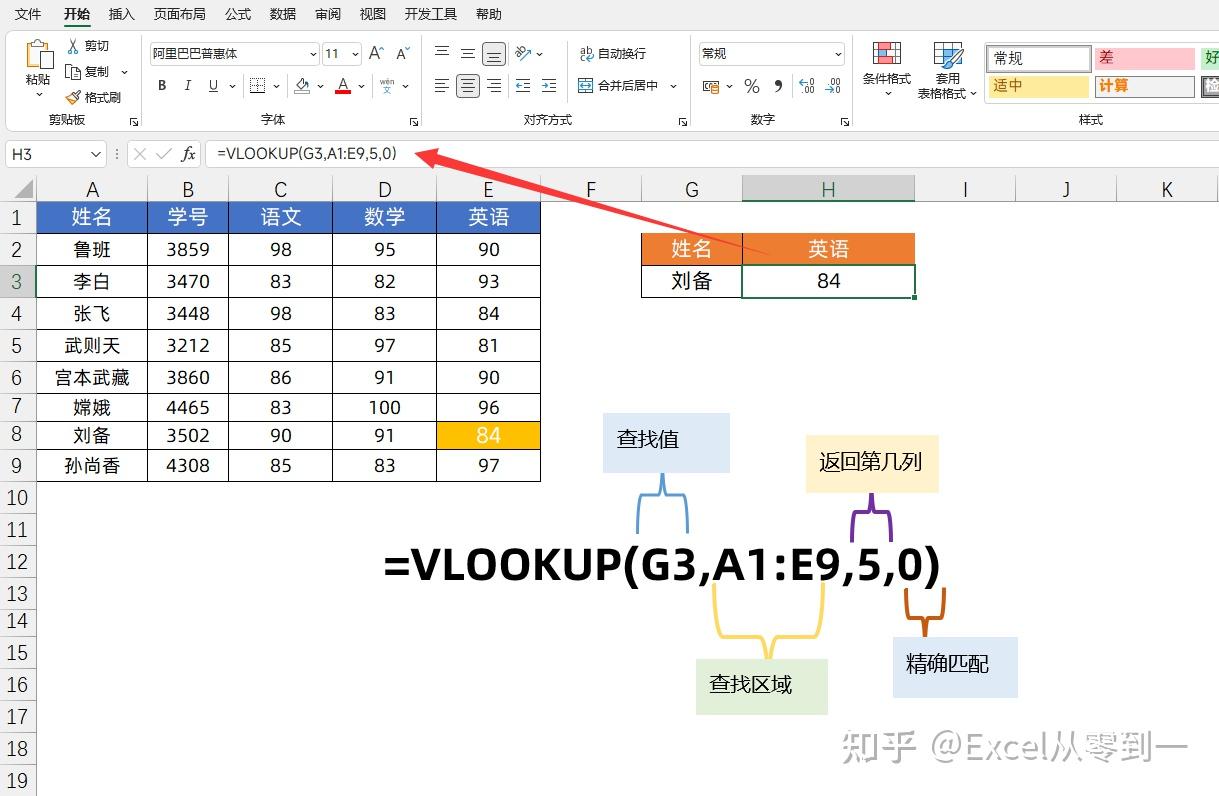The height and width of the screenshot is (796, 1219).
Task: Switch to the 插入 ribbon tab
Action: click(x=121, y=14)
